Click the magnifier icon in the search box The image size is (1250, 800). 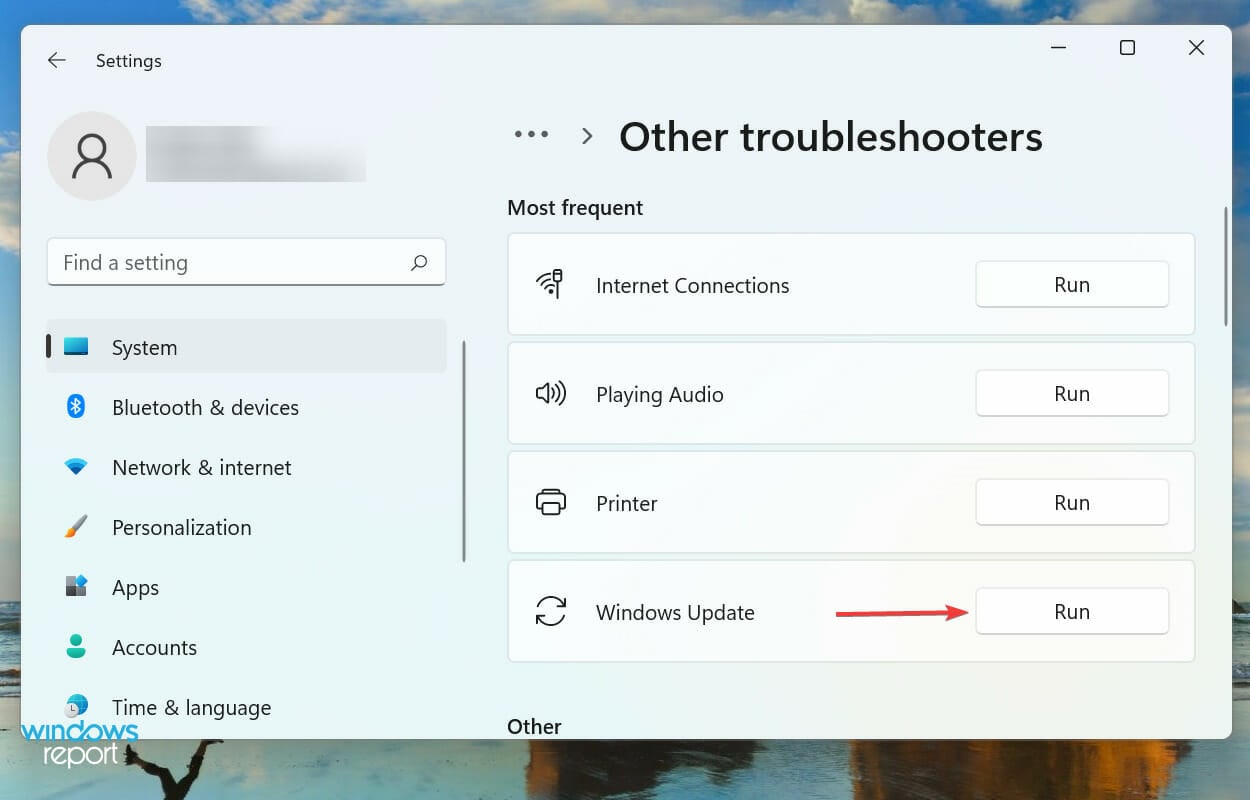[x=420, y=262]
